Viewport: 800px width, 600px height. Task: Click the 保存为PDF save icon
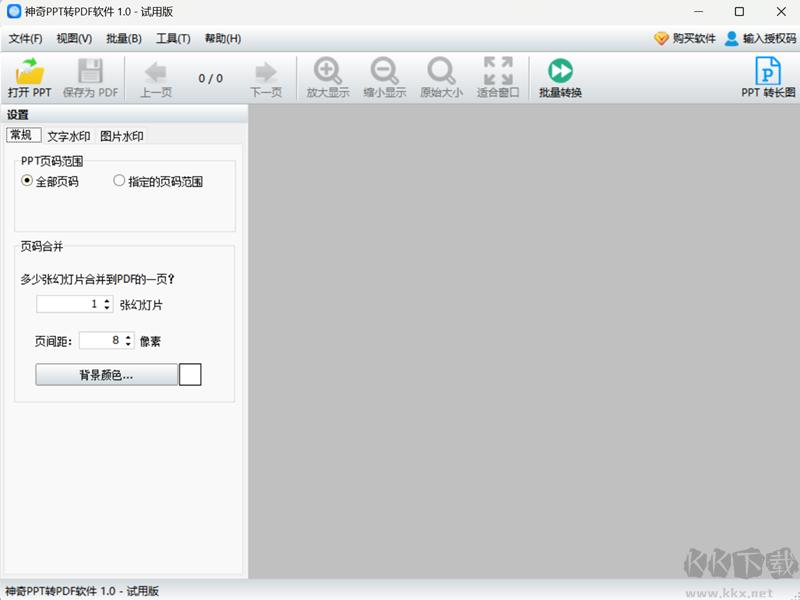click(x=92, y=77)
